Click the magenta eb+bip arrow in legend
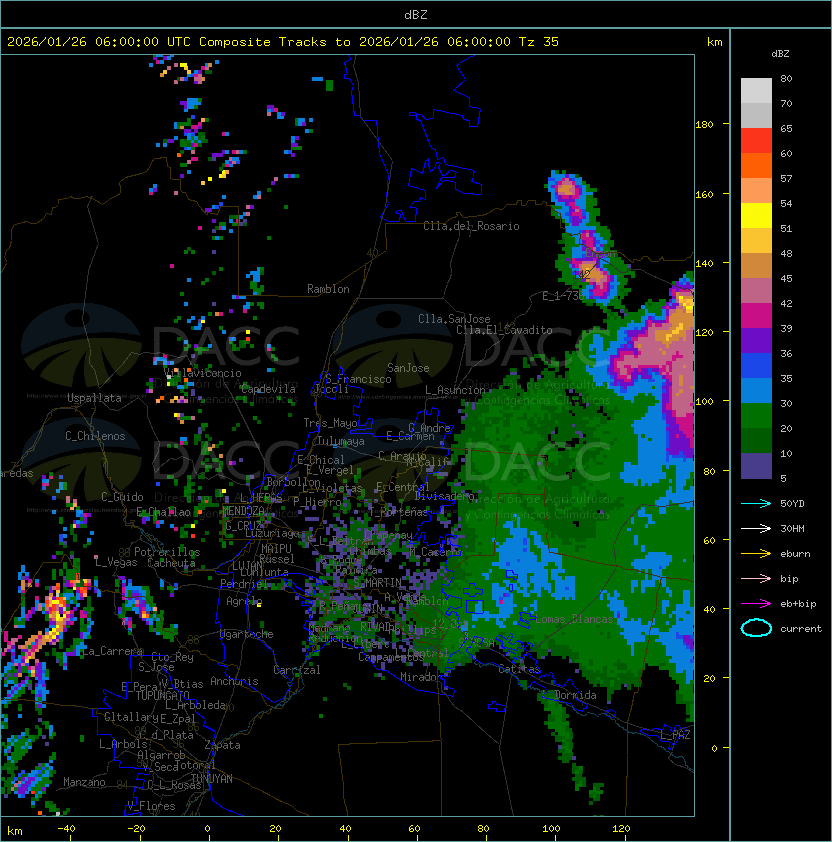Image resolution: width=832 pixels, height=842 pixels. [756, 604]
